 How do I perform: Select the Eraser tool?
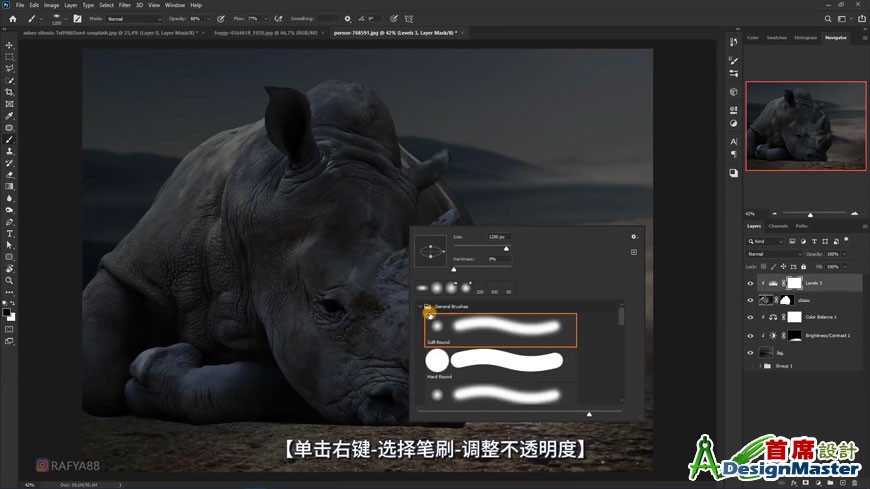point(9,175)
